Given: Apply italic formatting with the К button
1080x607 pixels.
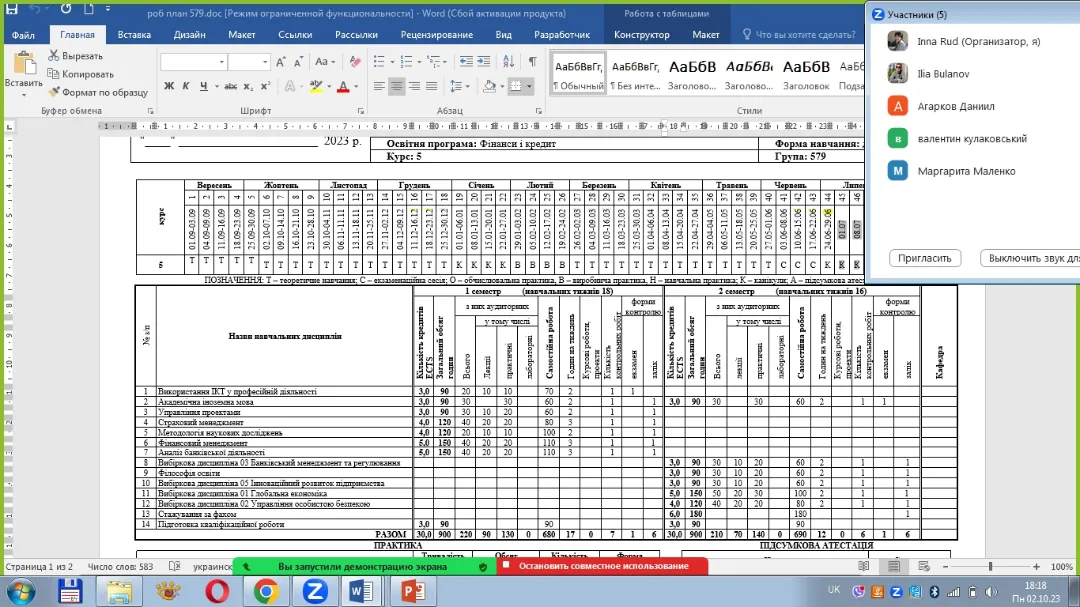Looking at the screenshot, I should click(x=186, y=87).
